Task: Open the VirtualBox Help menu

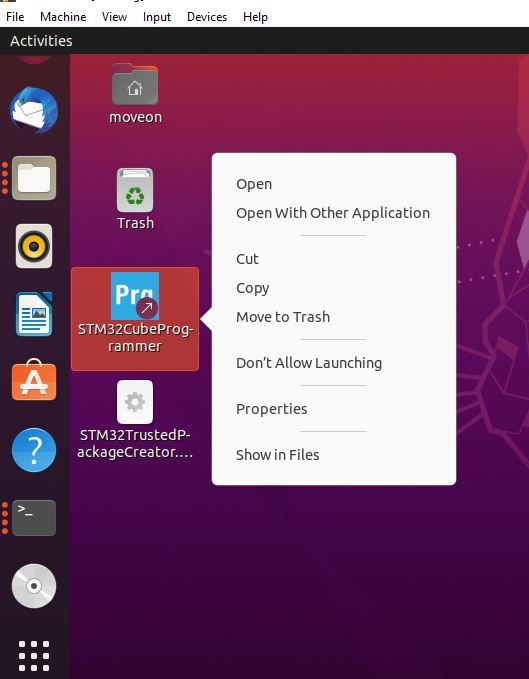Action: (x=255, y=17)
